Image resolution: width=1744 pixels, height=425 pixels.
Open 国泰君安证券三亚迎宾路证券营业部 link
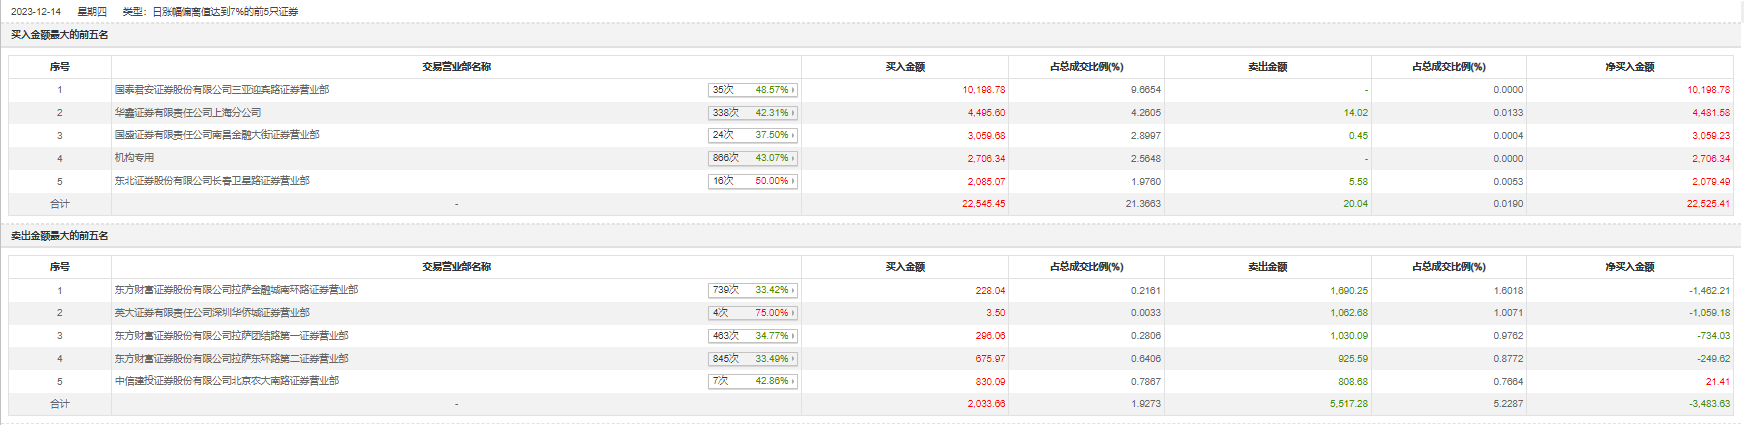pyautogui.click(x=221, y=90)
